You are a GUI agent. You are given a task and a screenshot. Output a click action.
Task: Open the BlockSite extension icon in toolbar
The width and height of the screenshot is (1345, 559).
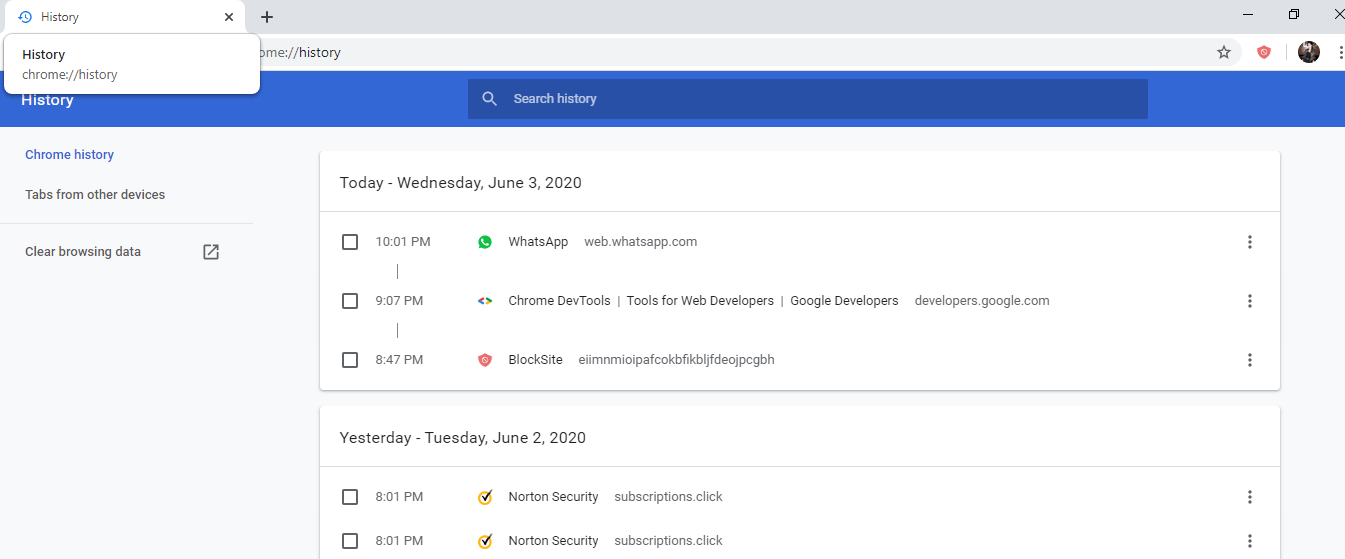pyautogui.click(x=1264, y=52)
